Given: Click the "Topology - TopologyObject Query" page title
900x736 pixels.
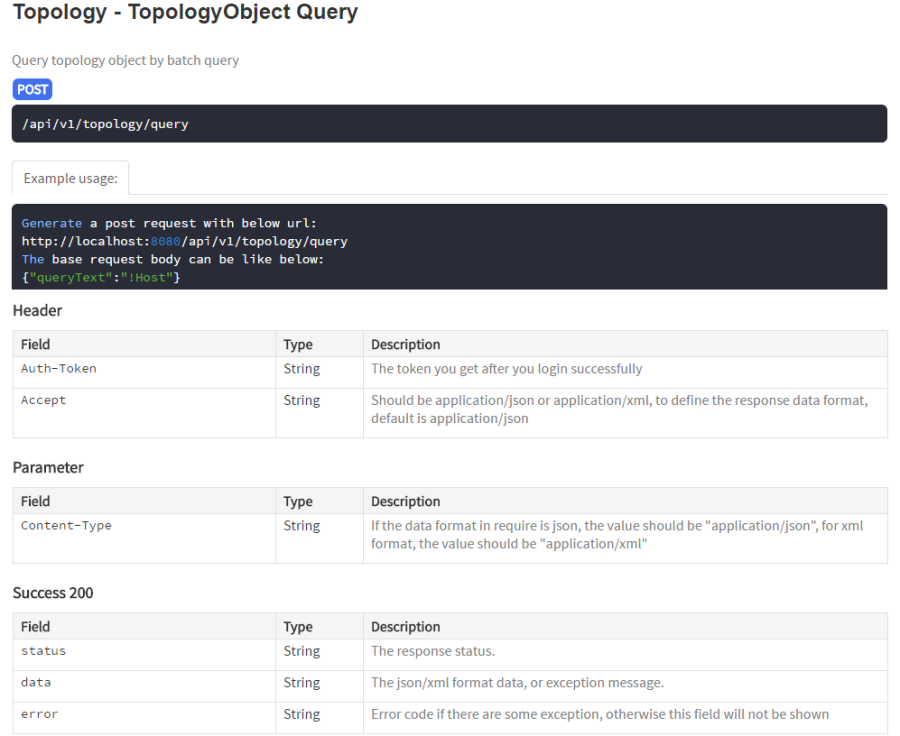Looking at the screenshot, I should pyautogui.click(x=185, y=13).
